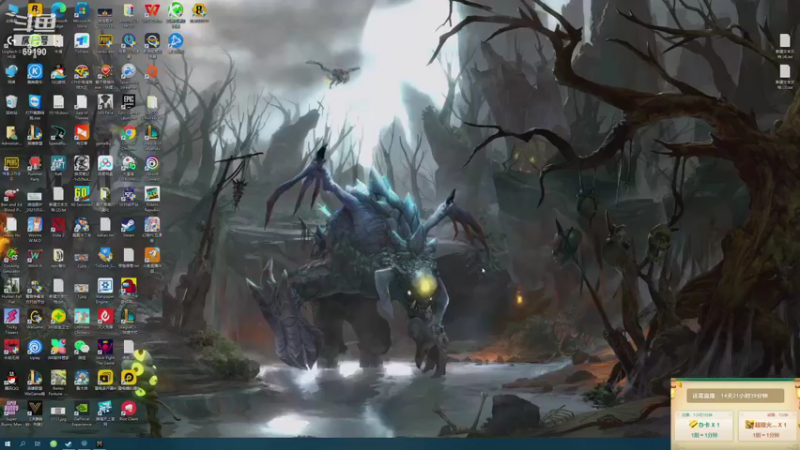800x450 pixels.
Task: Click right reward card in bottom-right popup
Action: point(766,426)
